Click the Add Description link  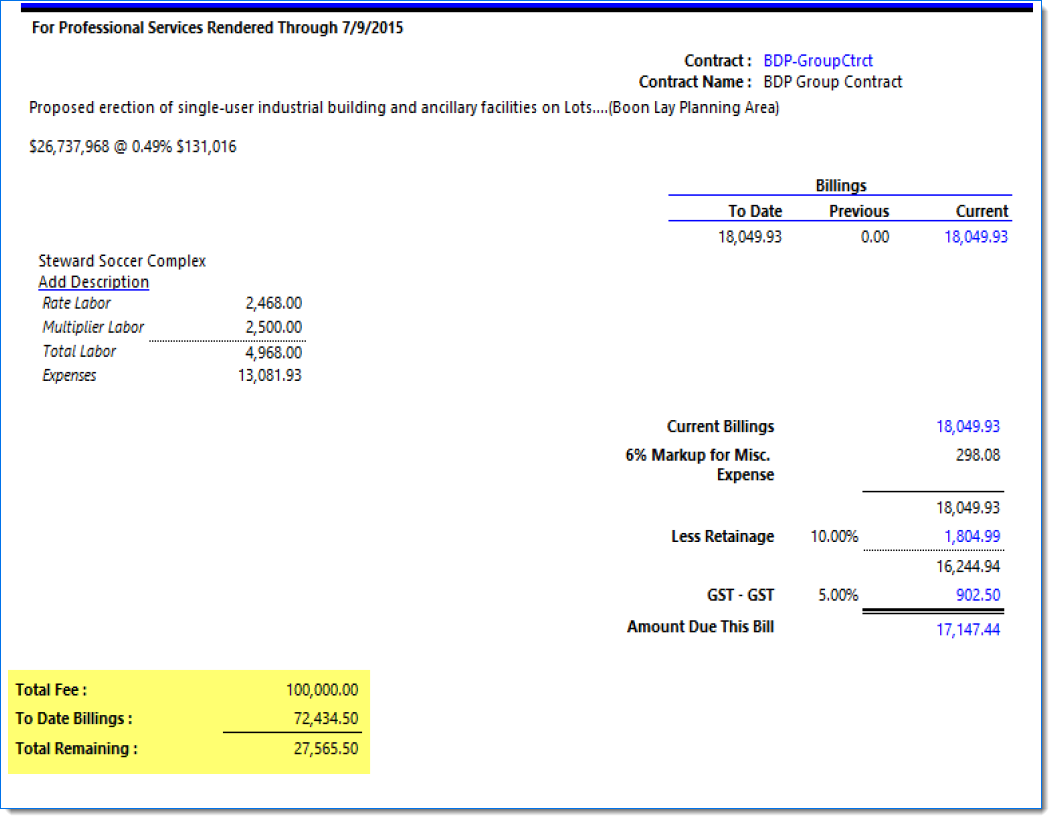93,282
